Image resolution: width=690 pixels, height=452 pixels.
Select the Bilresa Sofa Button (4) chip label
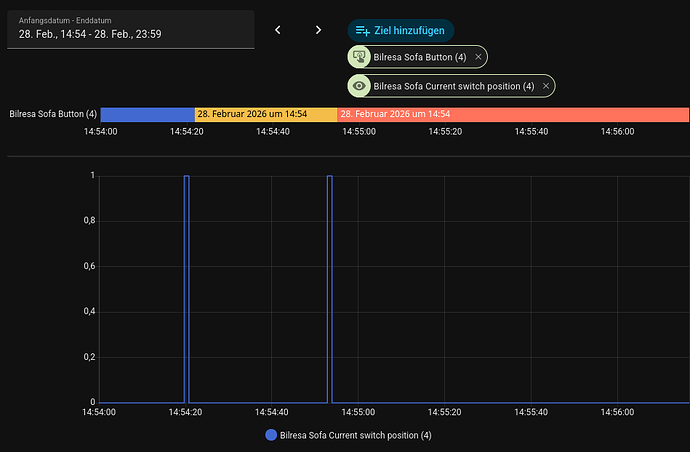419,58
